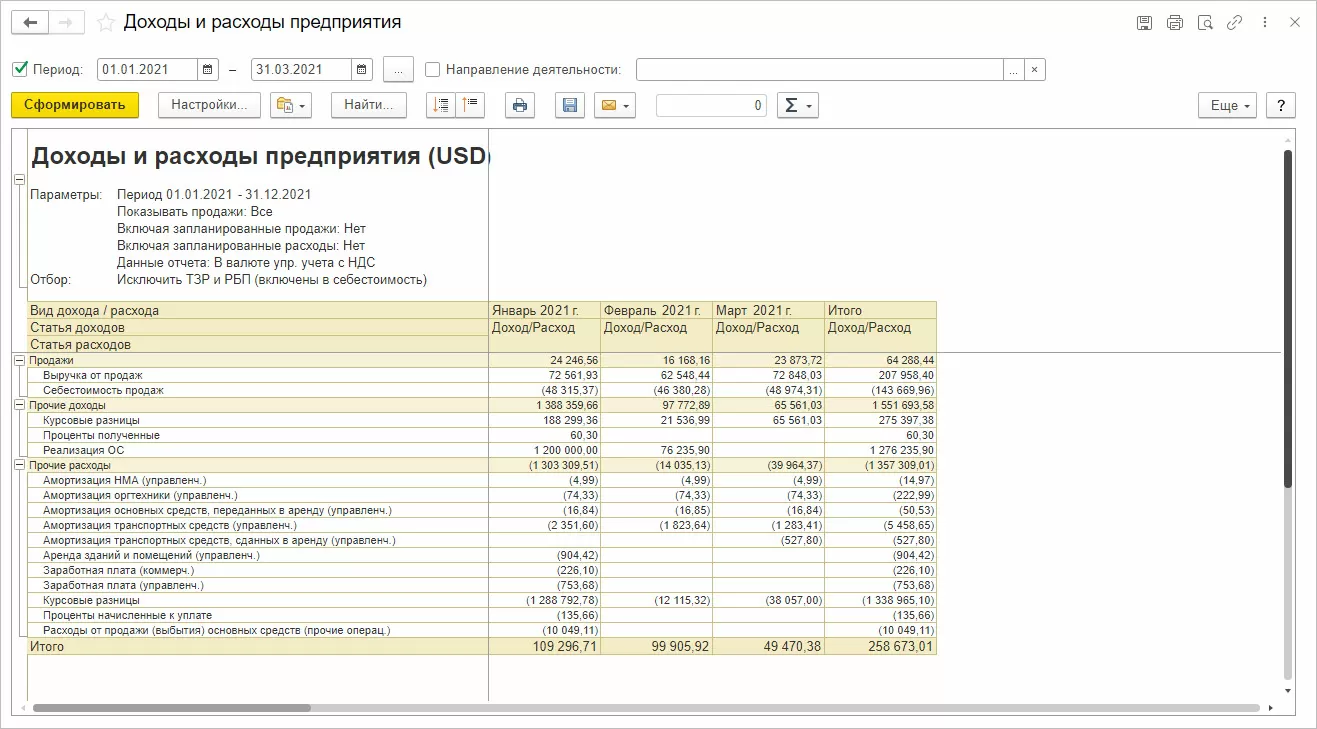Open print preview in the title bar
The image size is (1317, 729).
click(x=1205, y=23)
